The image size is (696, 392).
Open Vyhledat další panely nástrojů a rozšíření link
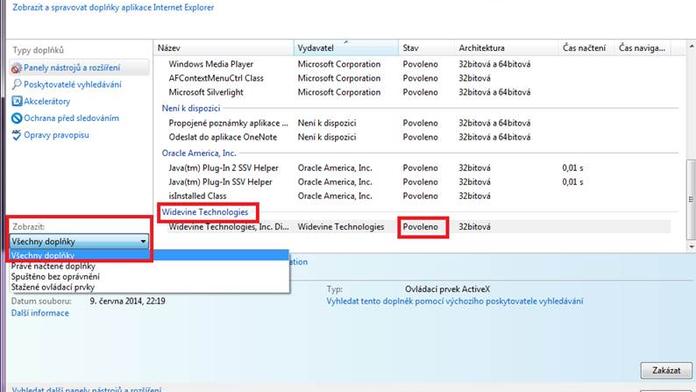[87, 389]
